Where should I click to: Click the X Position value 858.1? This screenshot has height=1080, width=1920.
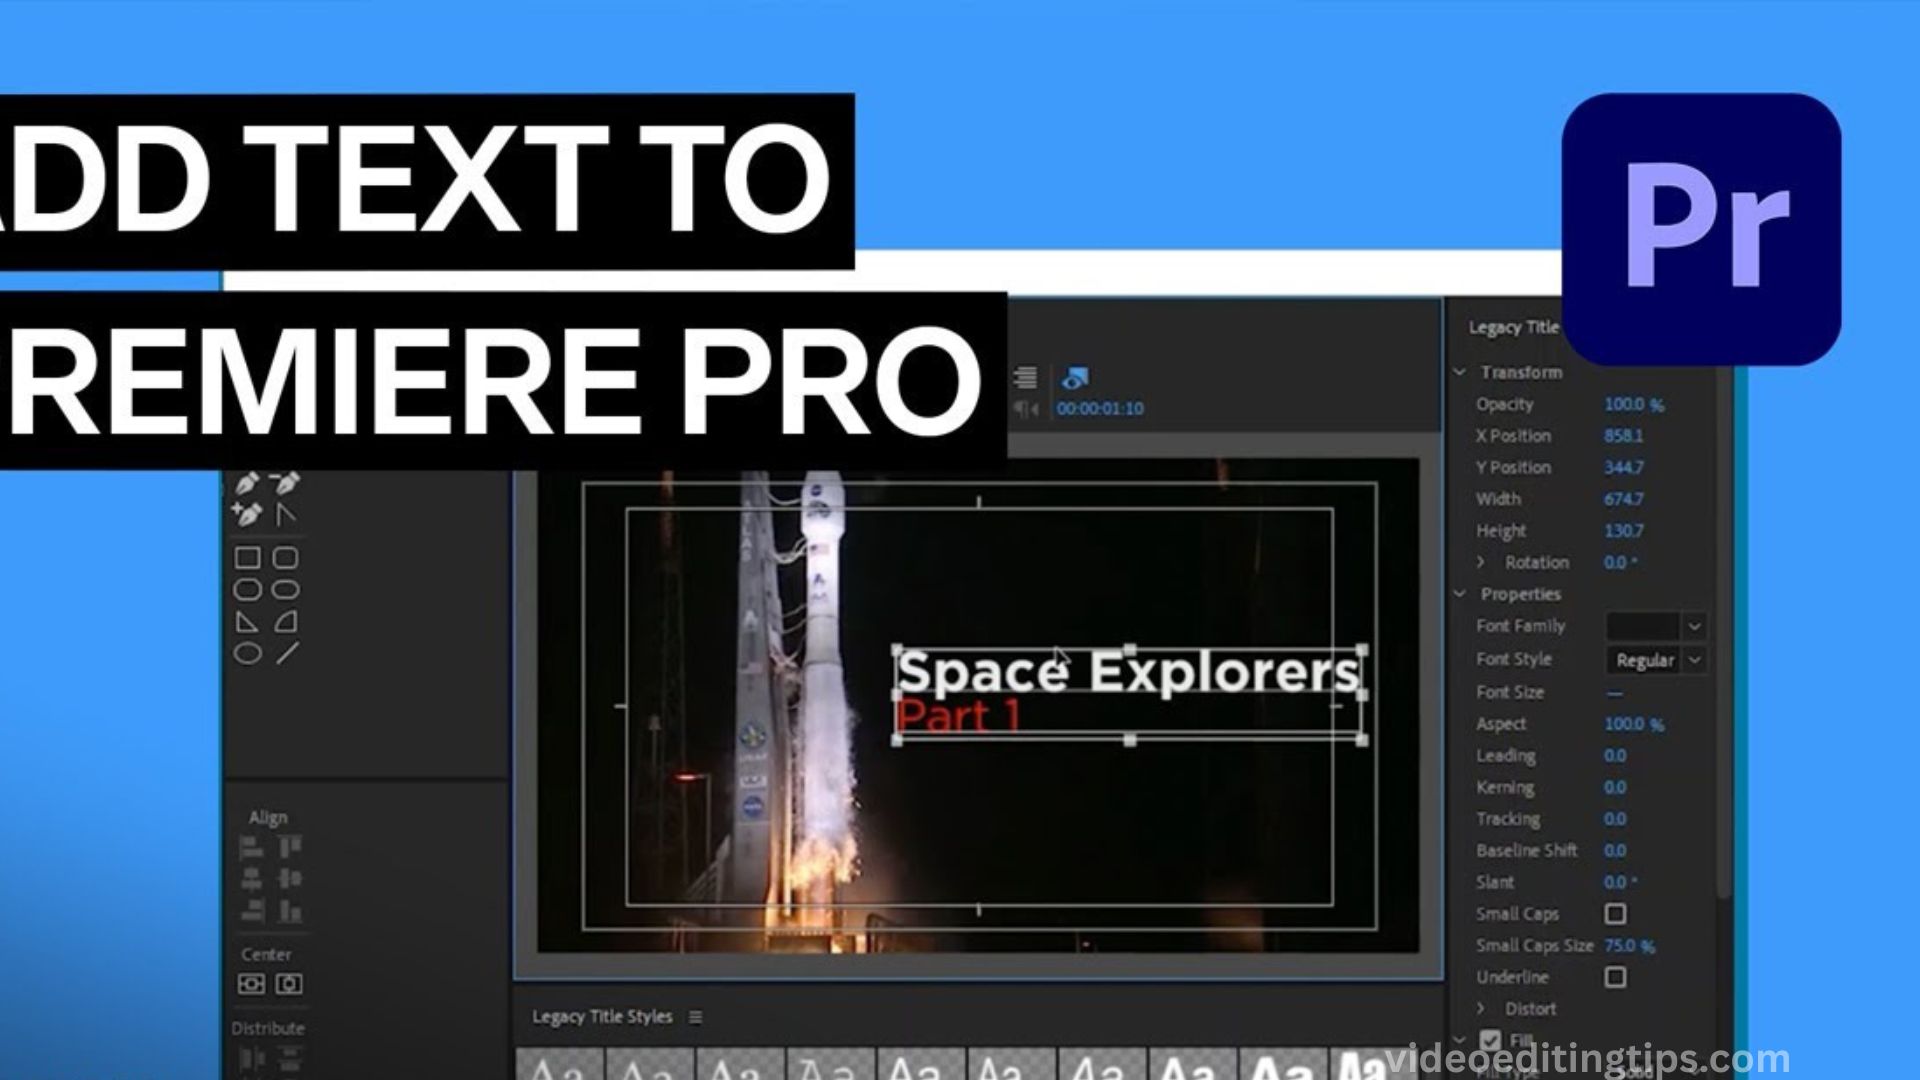1623,436
